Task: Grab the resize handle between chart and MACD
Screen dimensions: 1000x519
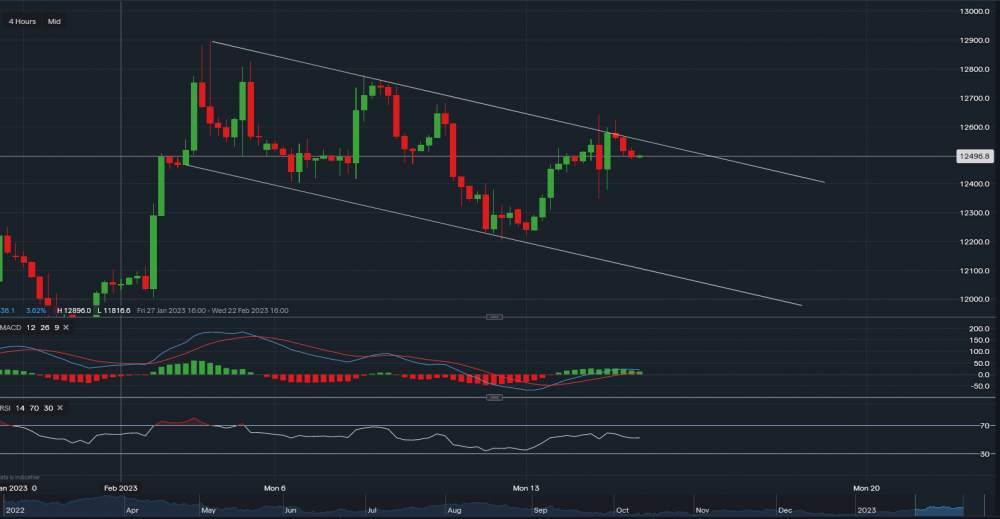Action: point(493,317)
